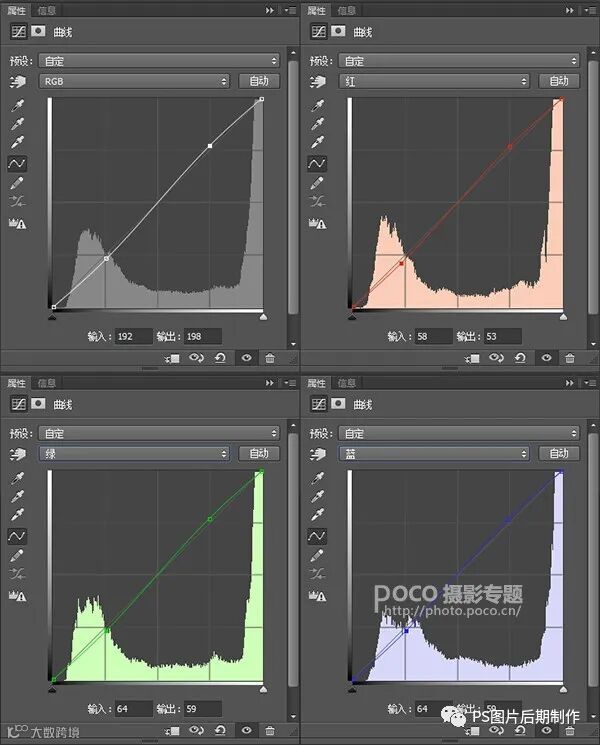This screenshot has width=600, height=745.
Task: Reset adjustment defaults in Green panel
Action: [220, 730]
